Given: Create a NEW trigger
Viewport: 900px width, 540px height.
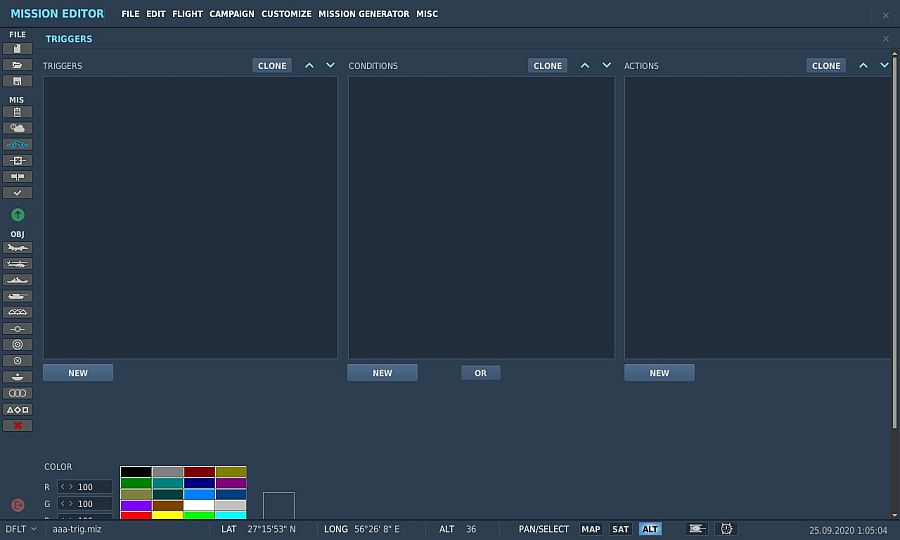Looking at the screenshot, I should (78, 372).
